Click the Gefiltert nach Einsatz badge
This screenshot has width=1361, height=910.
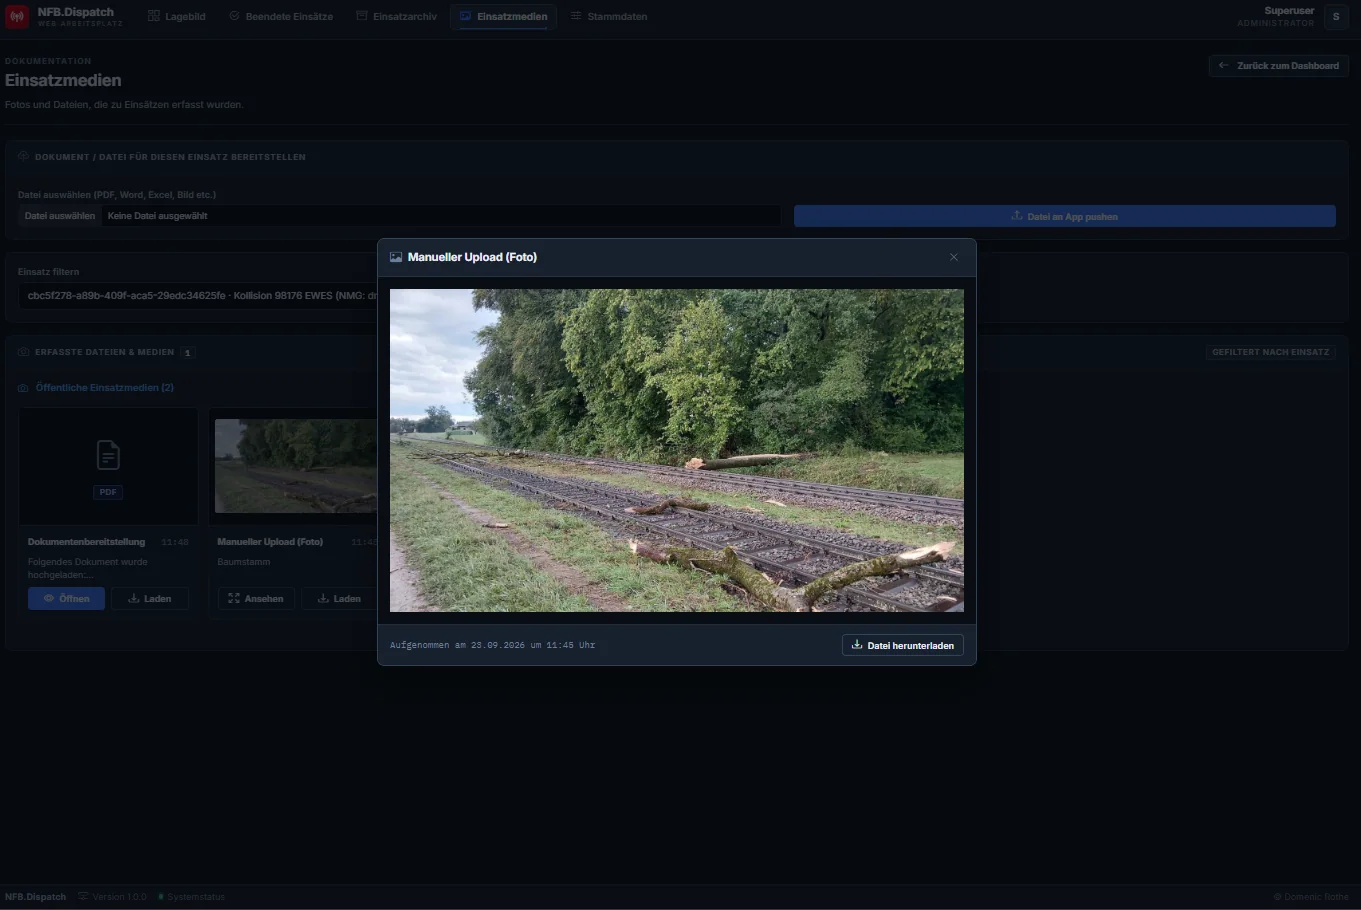pyautogui.click(x=1270, y=352)
